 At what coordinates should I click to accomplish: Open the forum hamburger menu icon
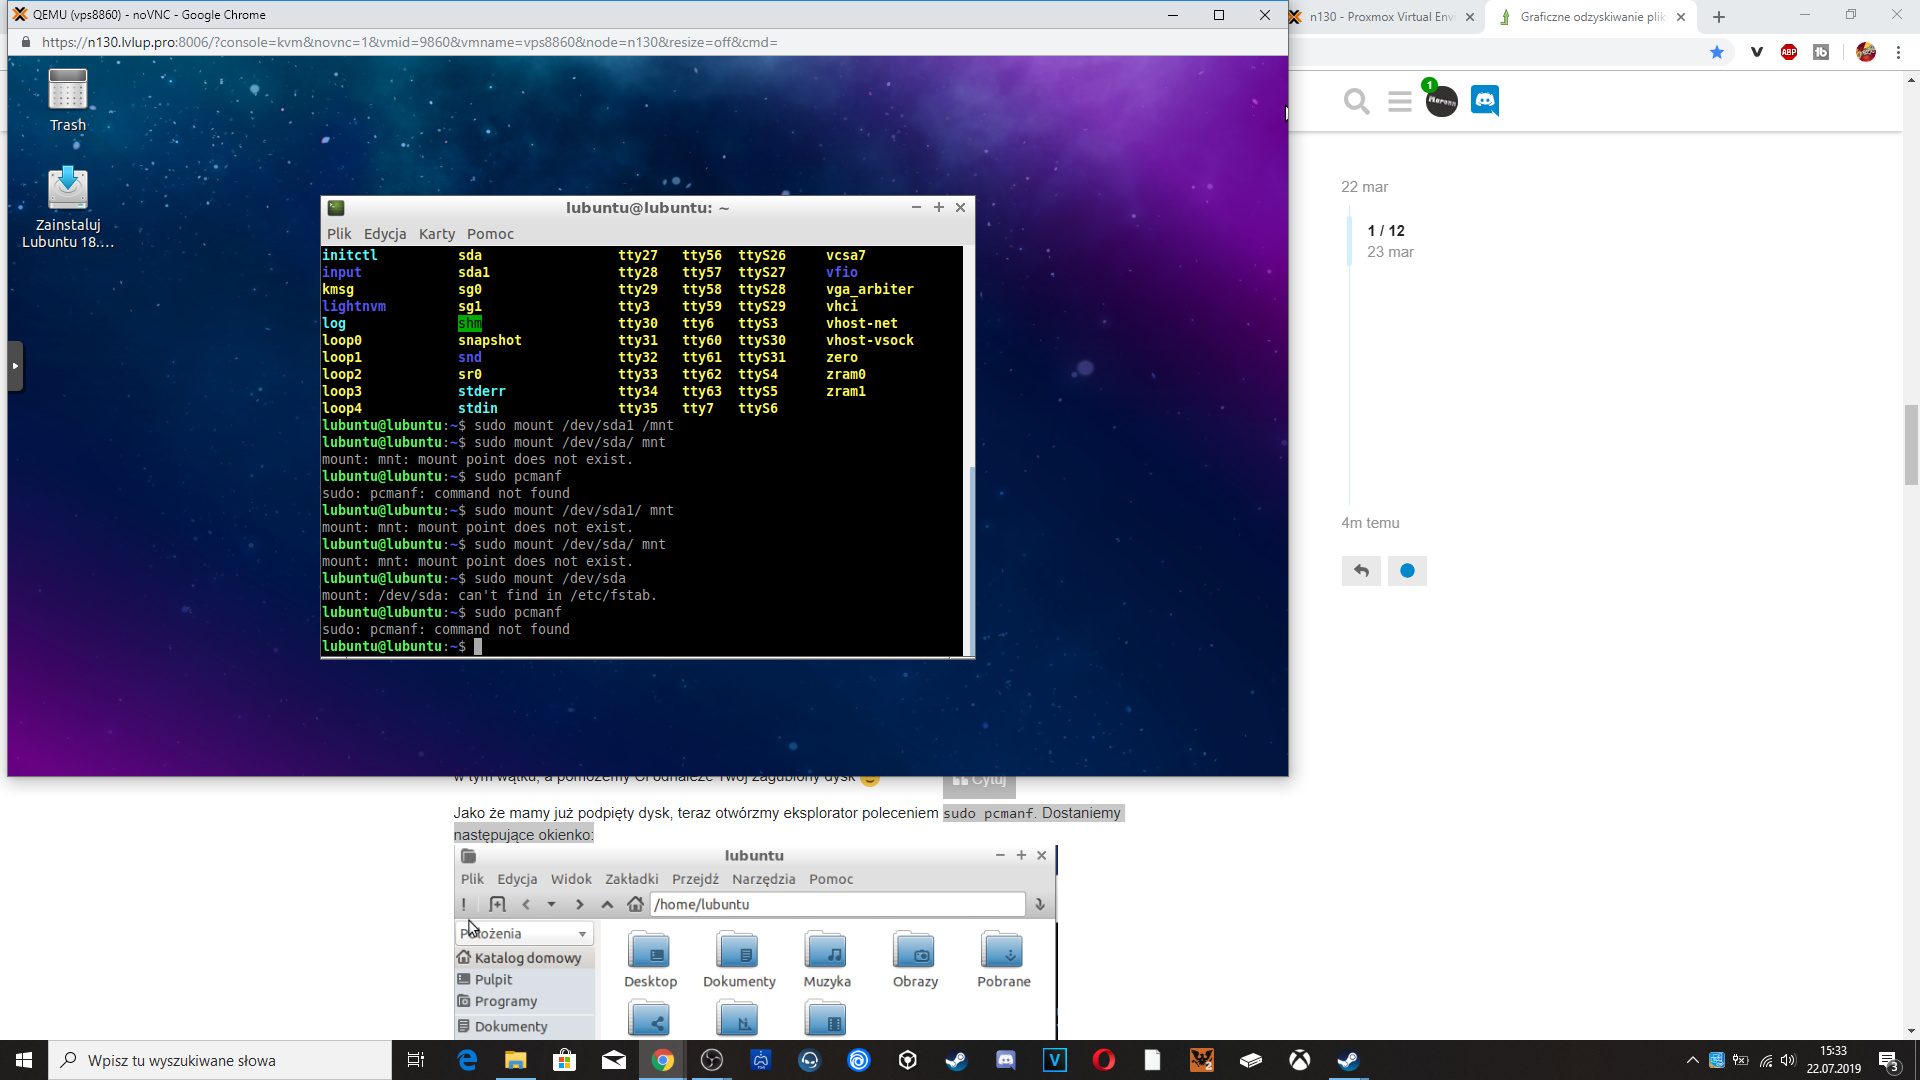1399,101
